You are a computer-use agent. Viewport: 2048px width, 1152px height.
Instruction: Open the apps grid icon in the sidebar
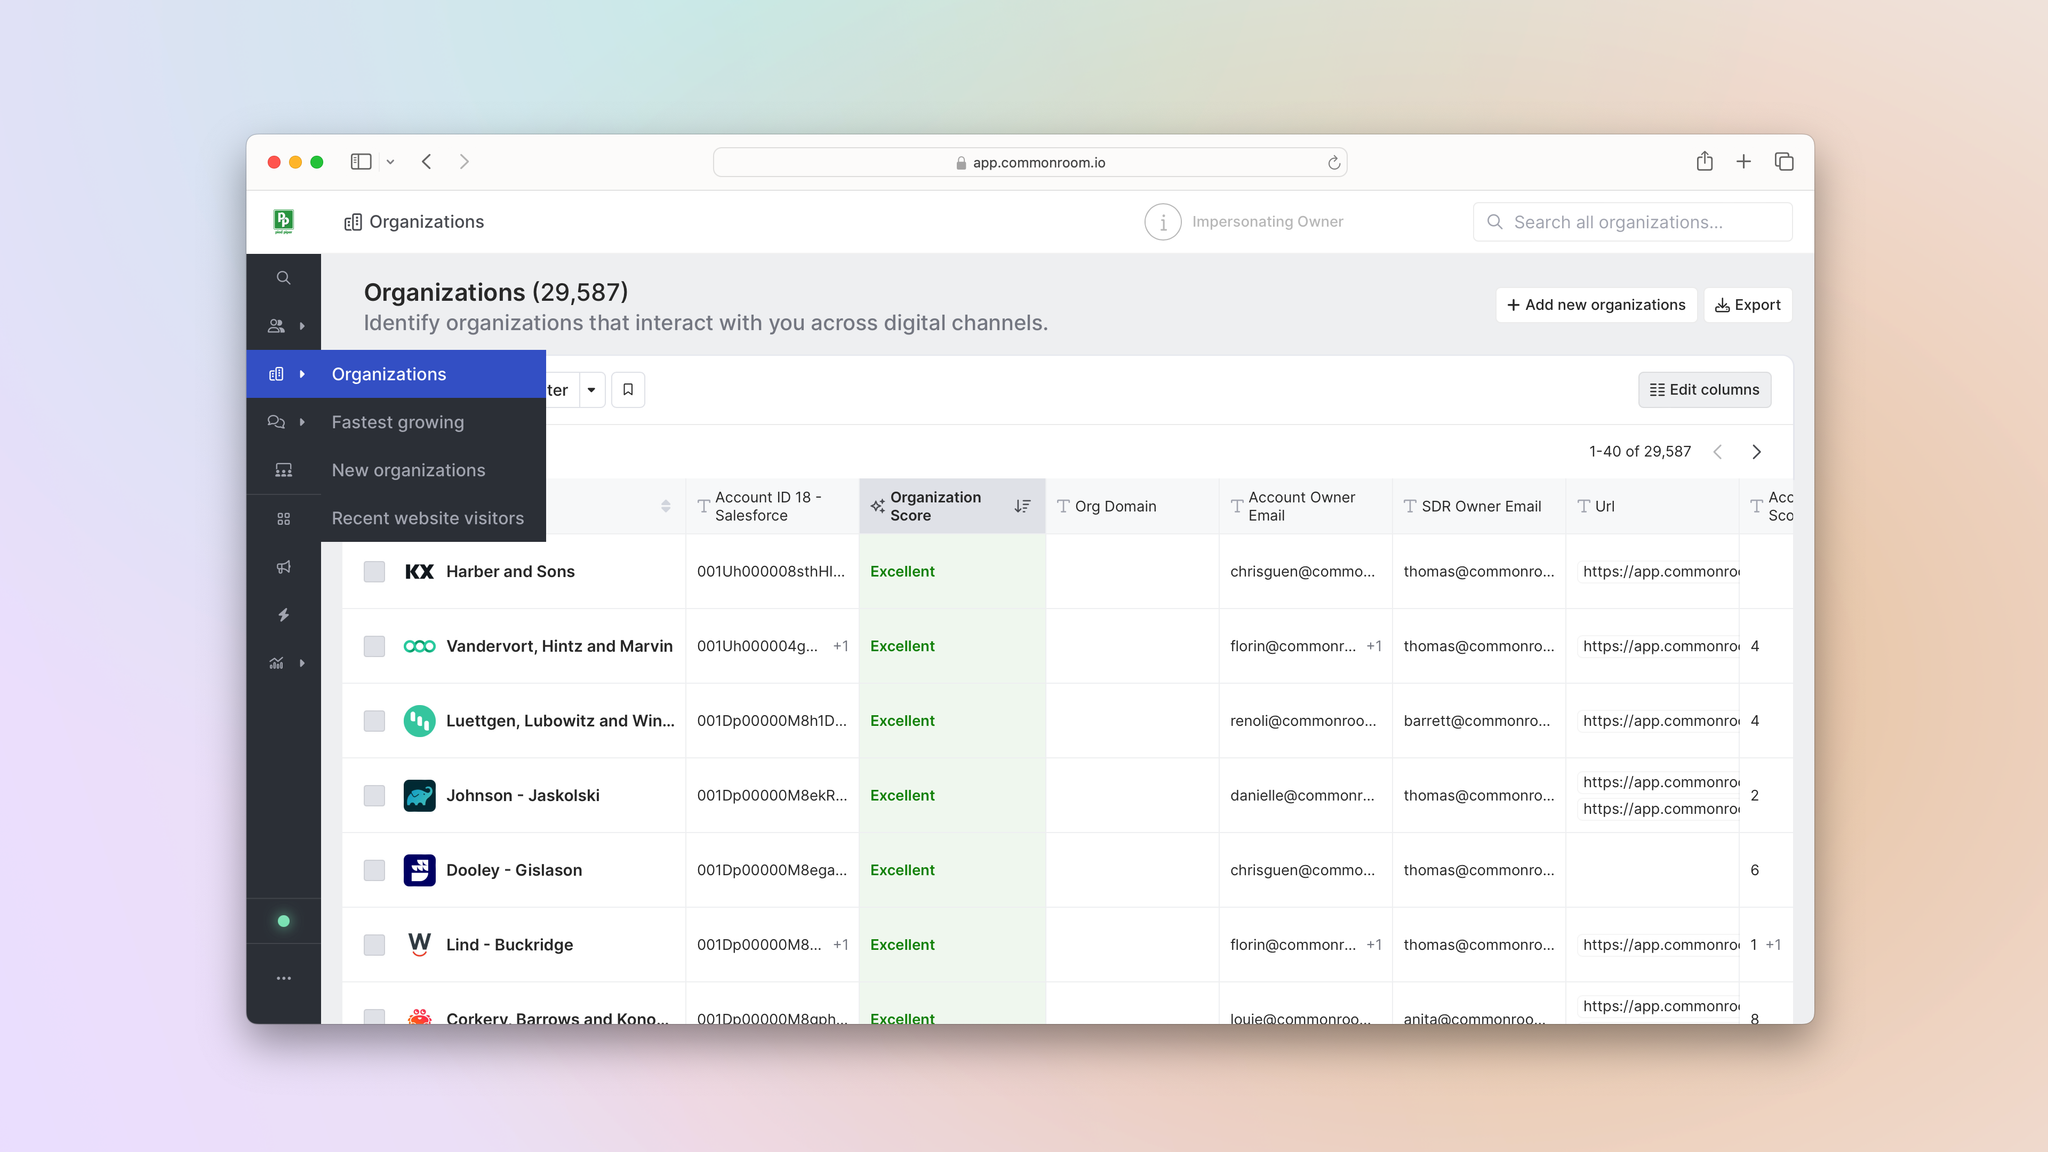(x=284, y=518)
